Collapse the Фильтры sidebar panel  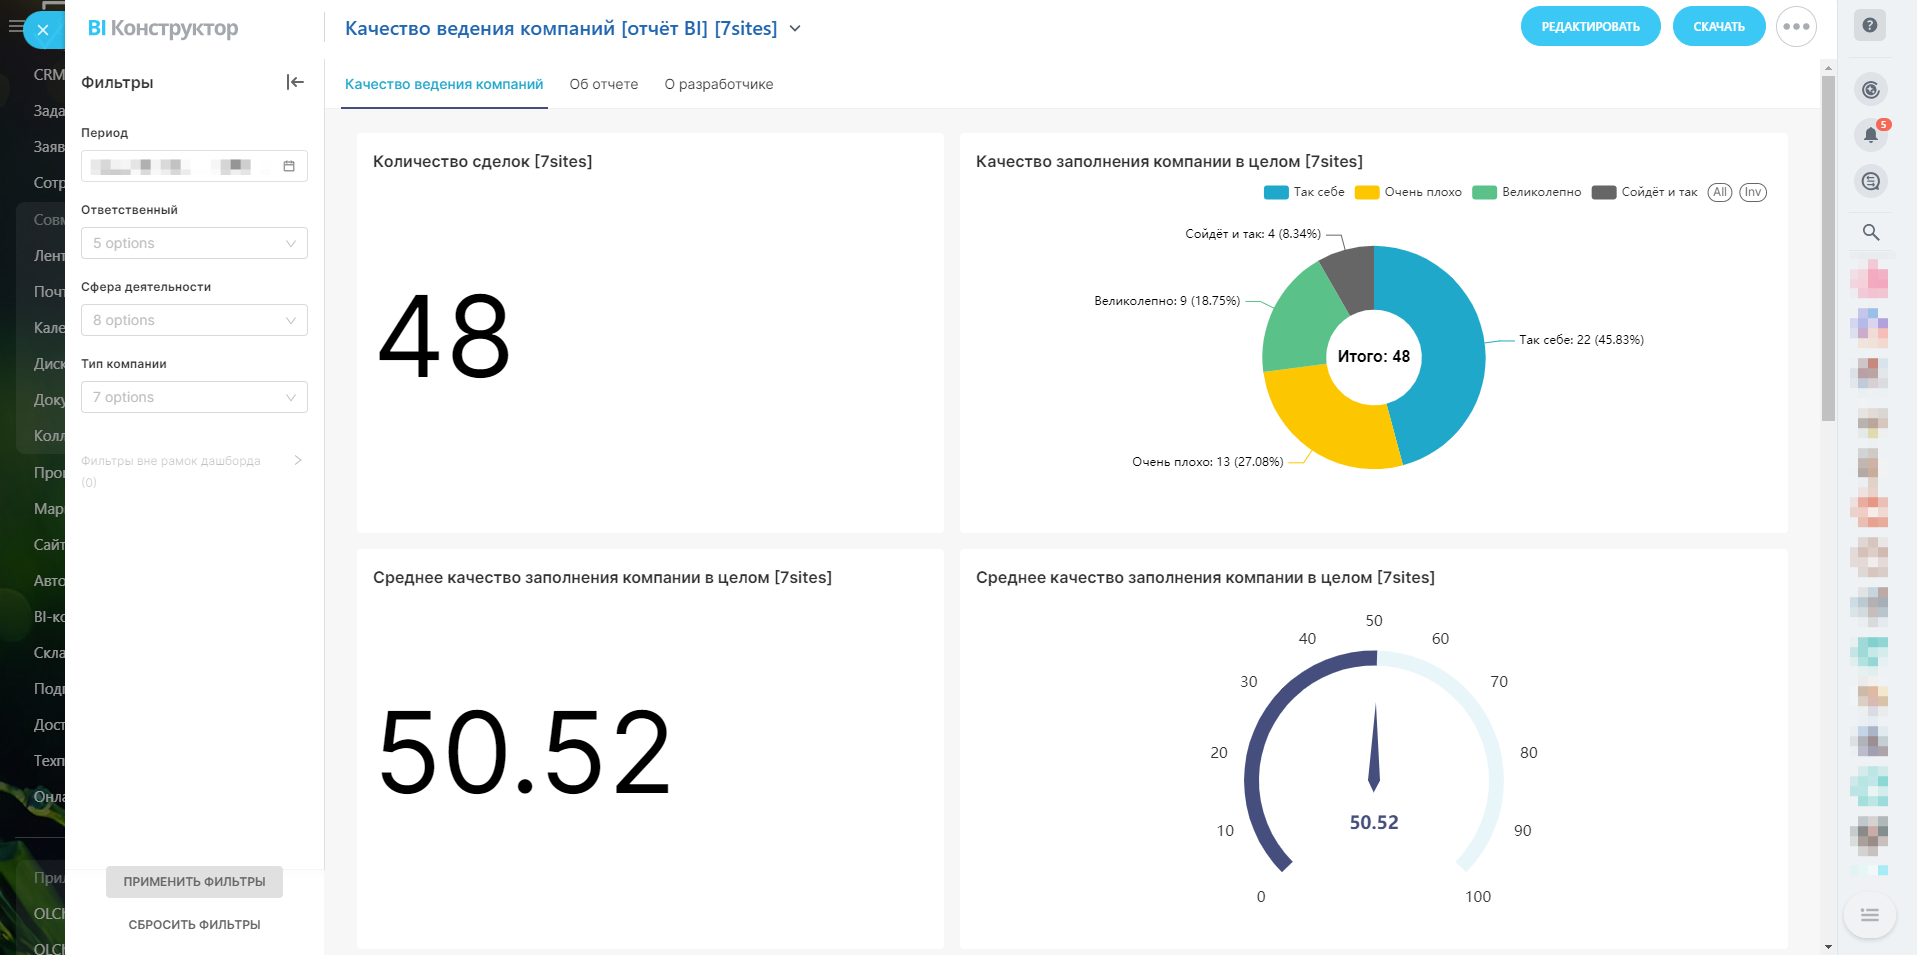[295, 82]
